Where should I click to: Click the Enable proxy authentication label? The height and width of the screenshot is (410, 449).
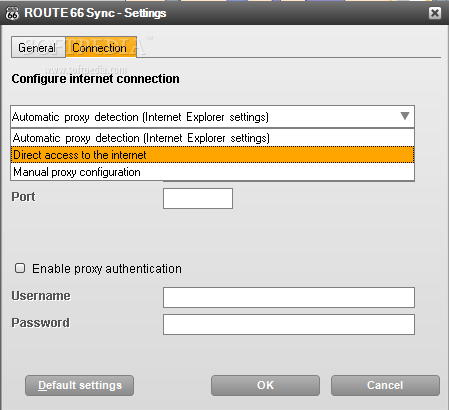107,269
